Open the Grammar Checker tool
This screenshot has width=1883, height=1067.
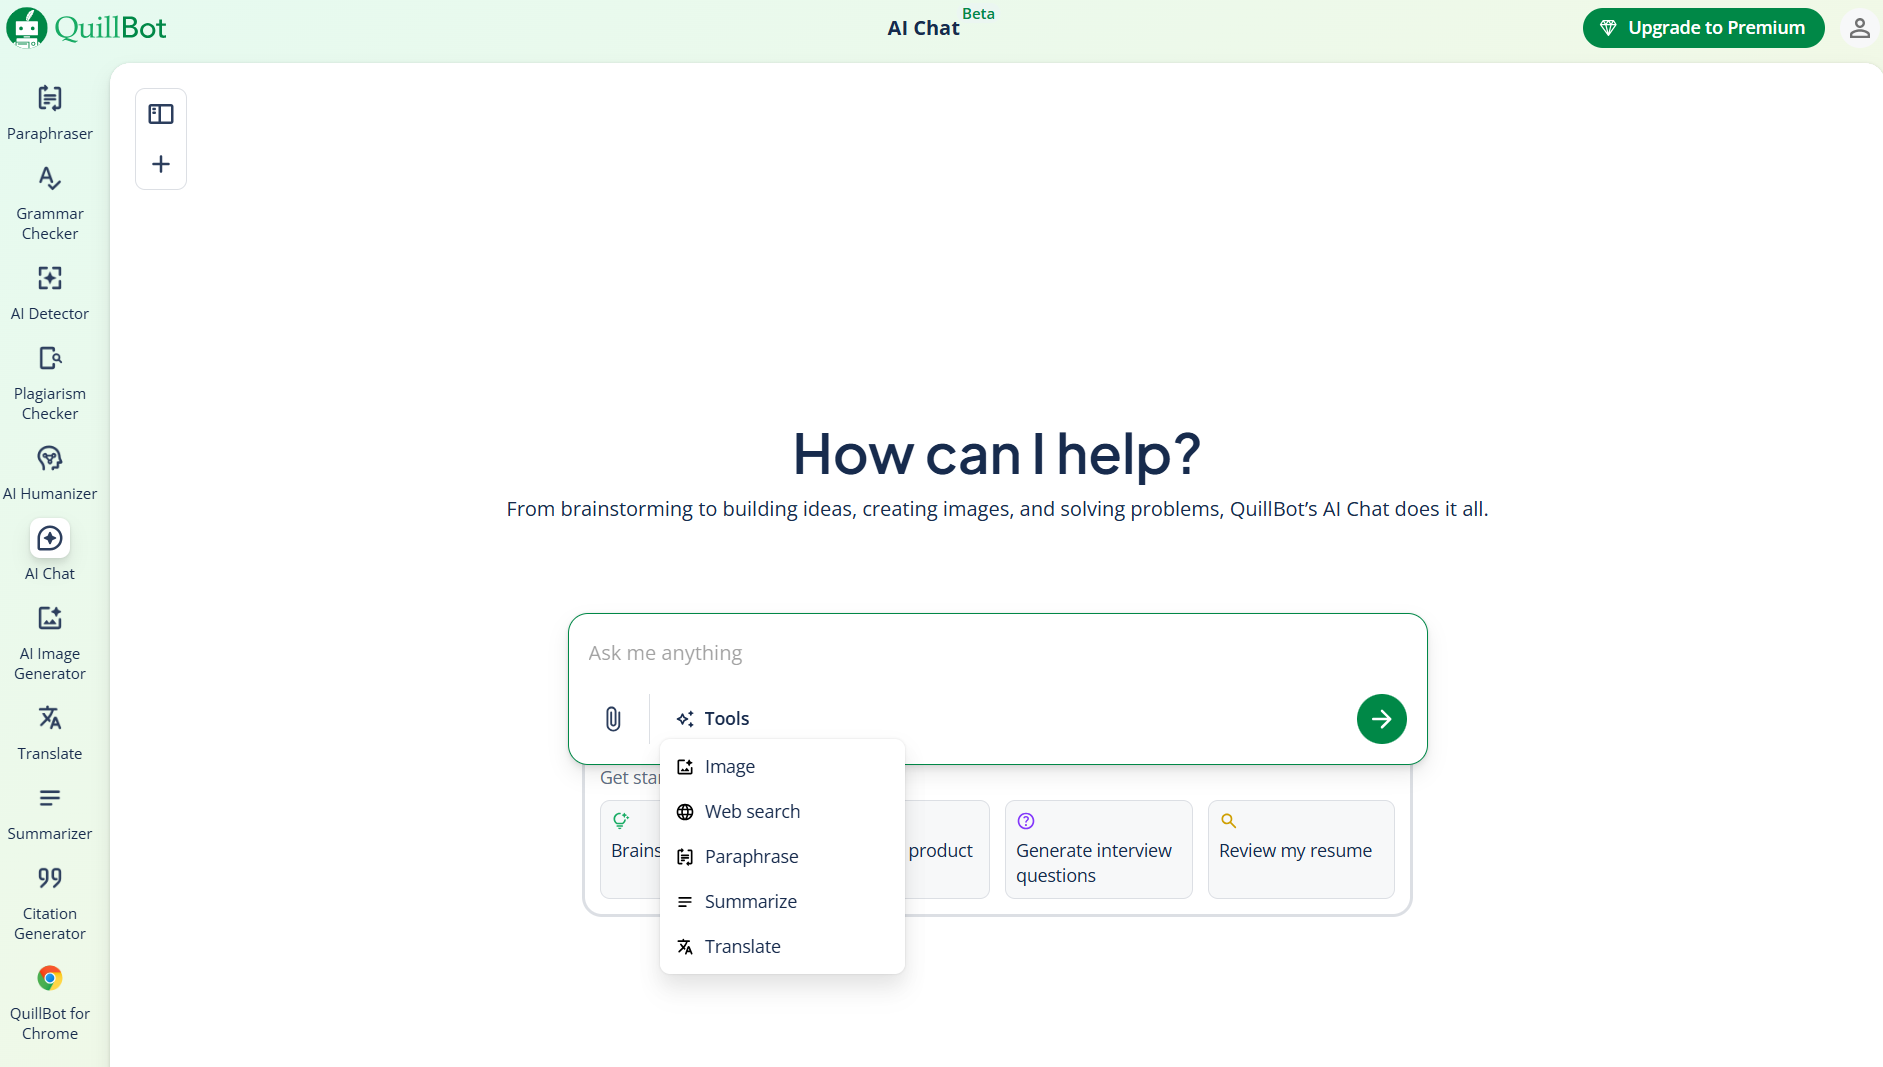[x=49, y=203]
